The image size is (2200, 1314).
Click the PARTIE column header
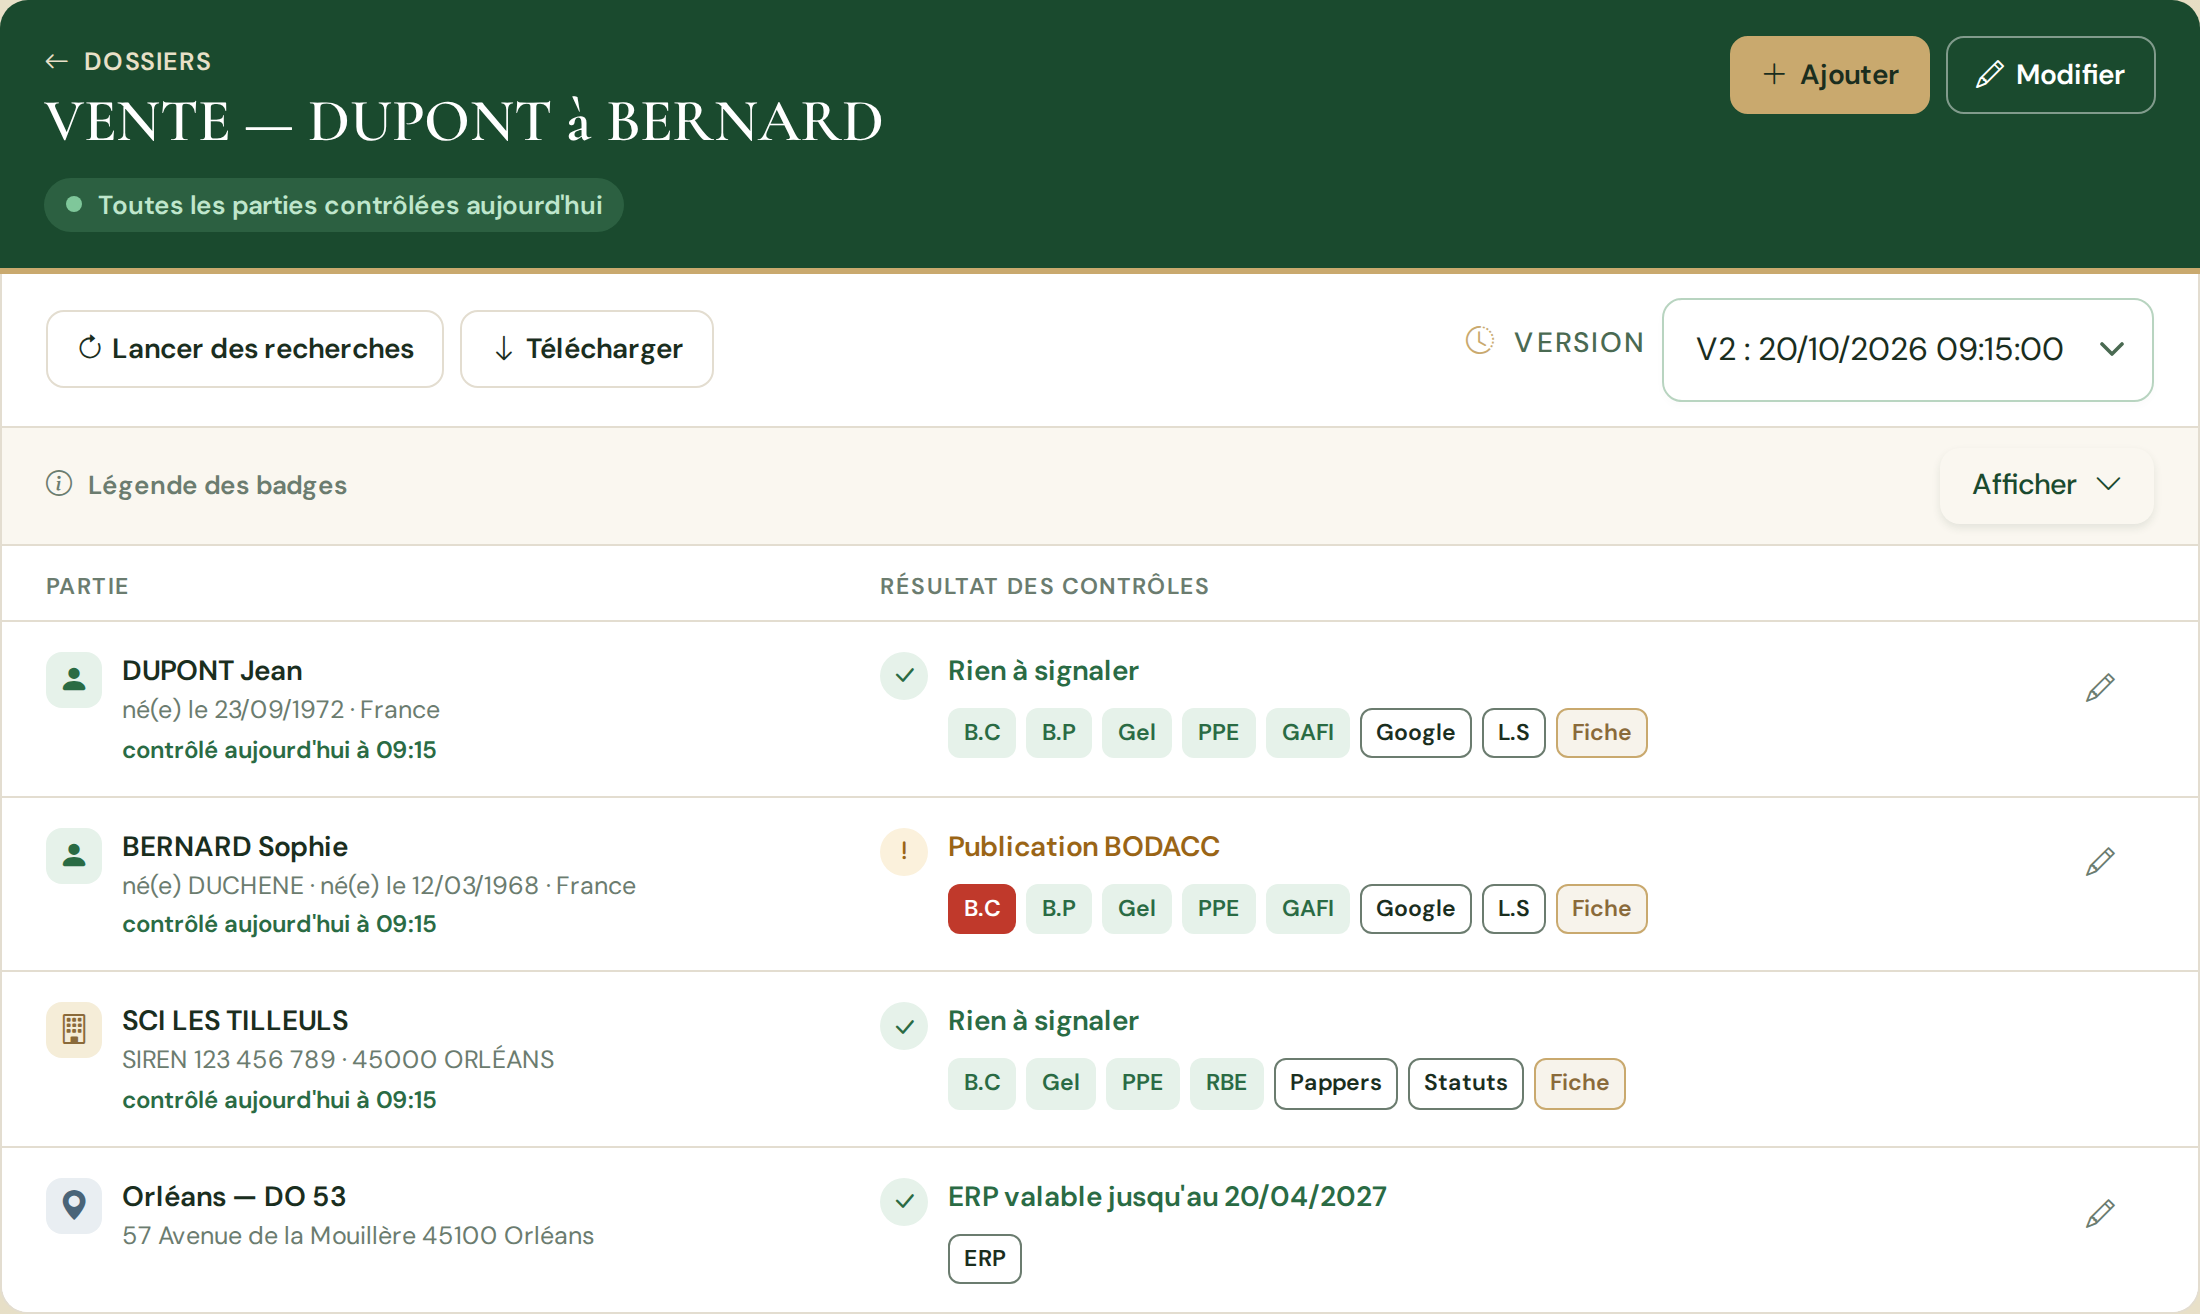(x=87, y=586)
